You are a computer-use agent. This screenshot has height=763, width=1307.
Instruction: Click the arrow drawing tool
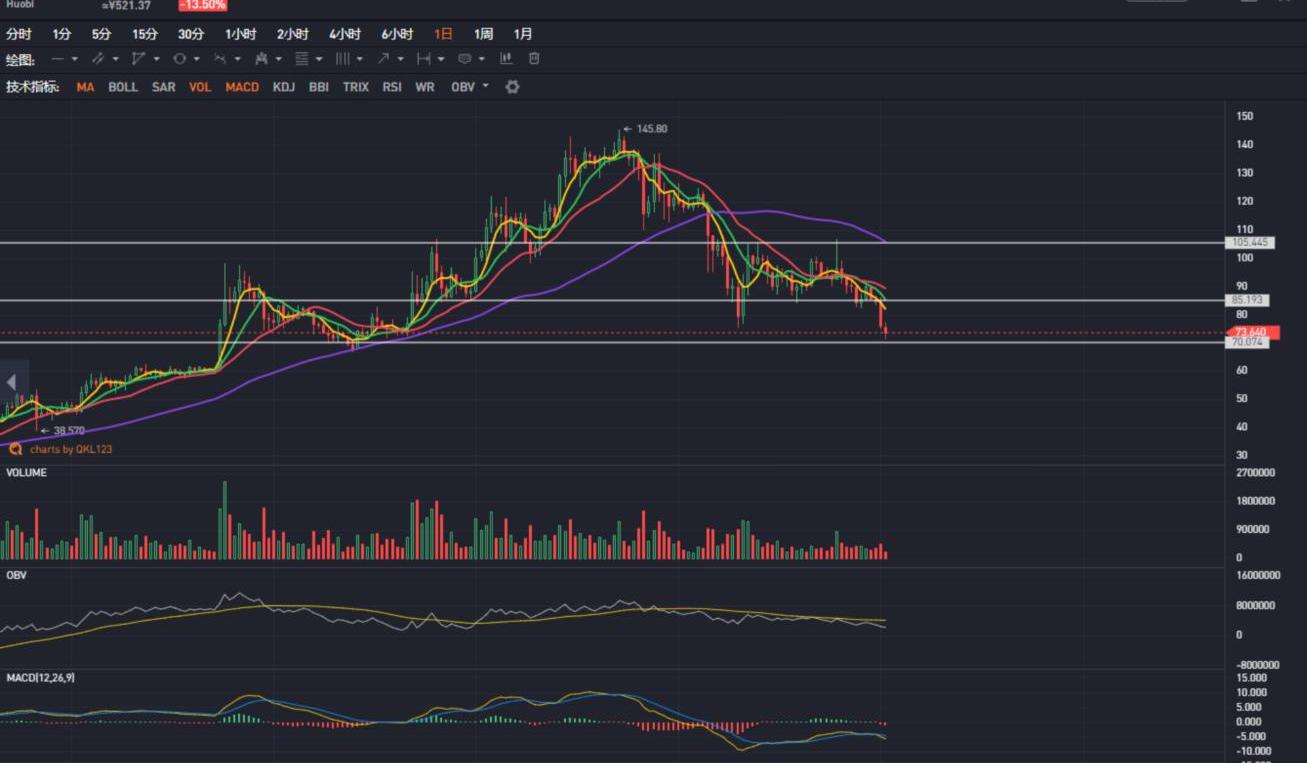[x=383, y=59]
